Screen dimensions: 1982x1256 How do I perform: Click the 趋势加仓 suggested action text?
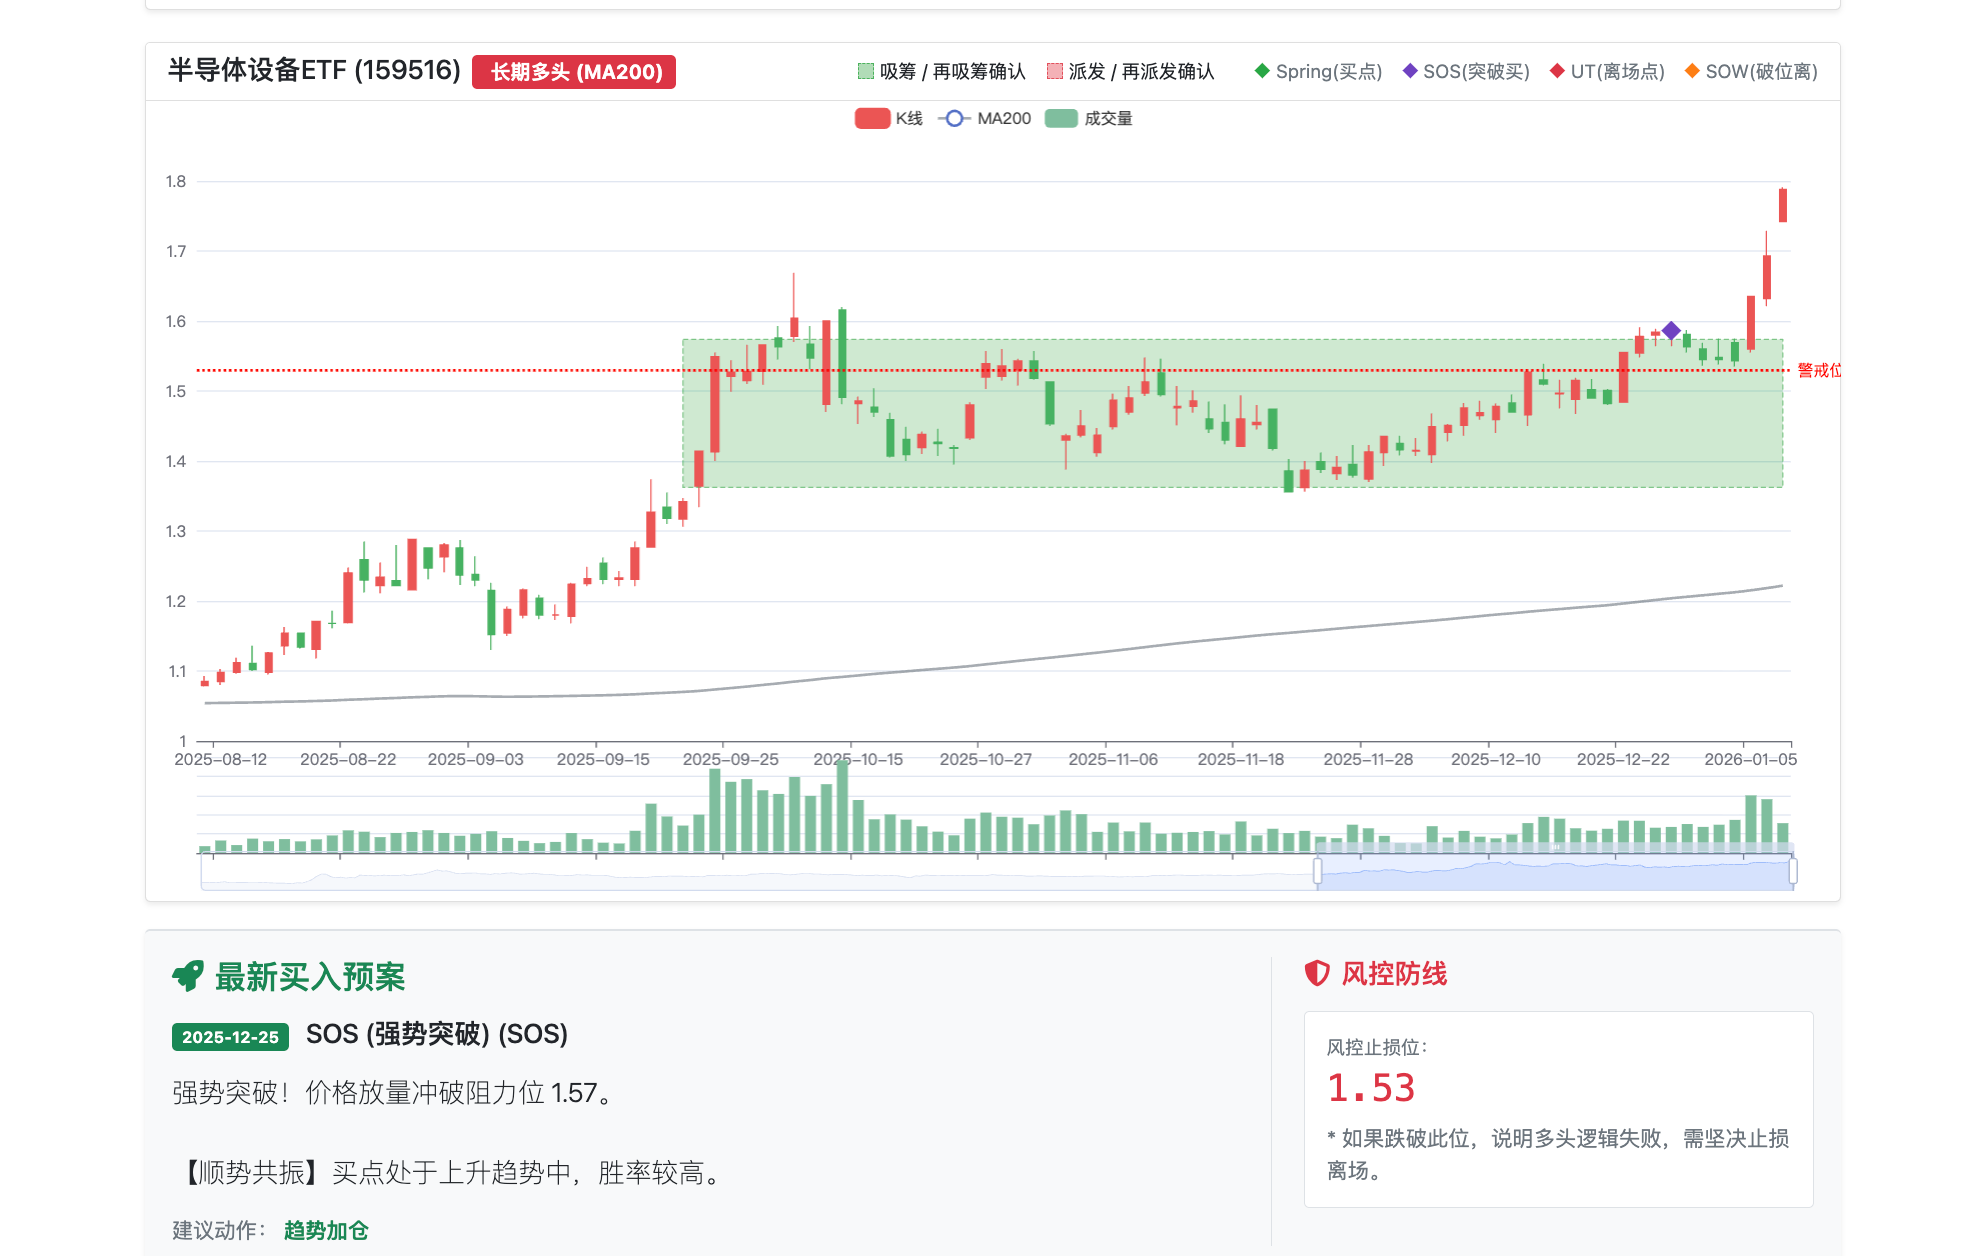[326, 1230]
